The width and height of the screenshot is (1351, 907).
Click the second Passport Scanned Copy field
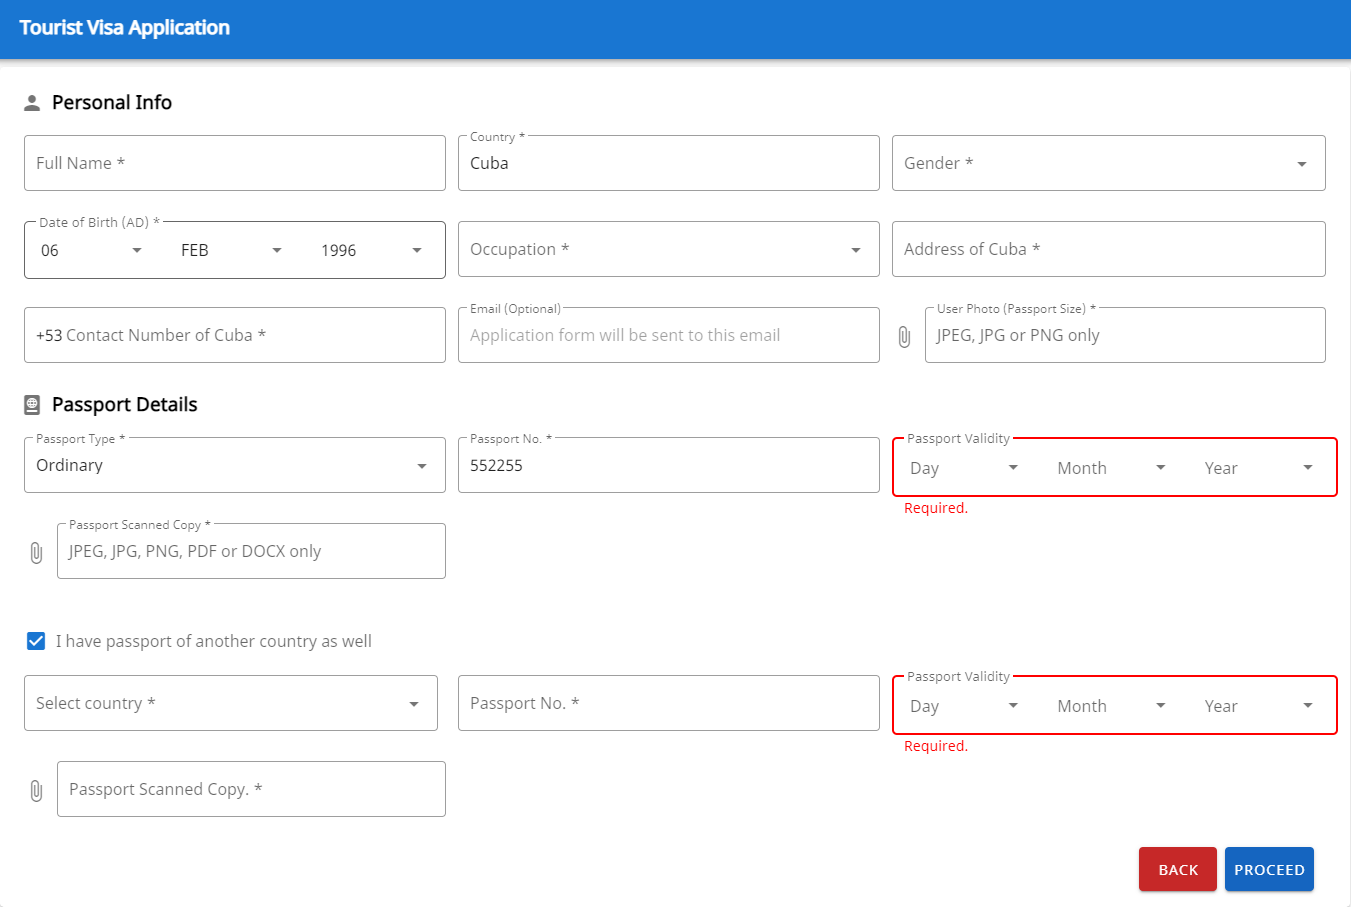(x=251, y=789)
